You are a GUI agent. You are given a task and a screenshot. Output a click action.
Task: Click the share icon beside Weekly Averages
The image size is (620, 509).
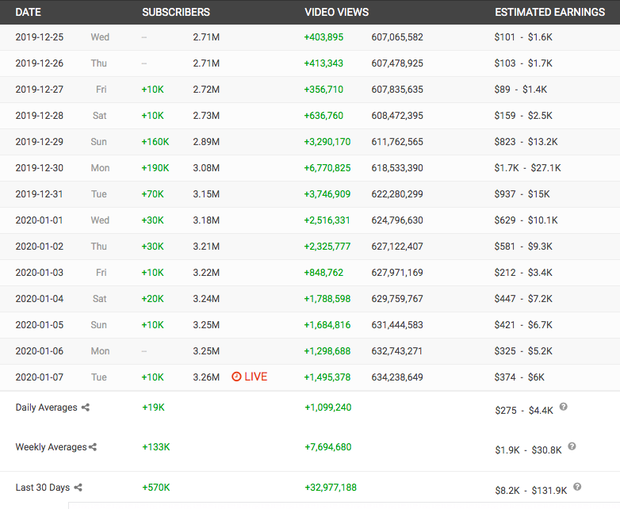click(x=94, y=447)
